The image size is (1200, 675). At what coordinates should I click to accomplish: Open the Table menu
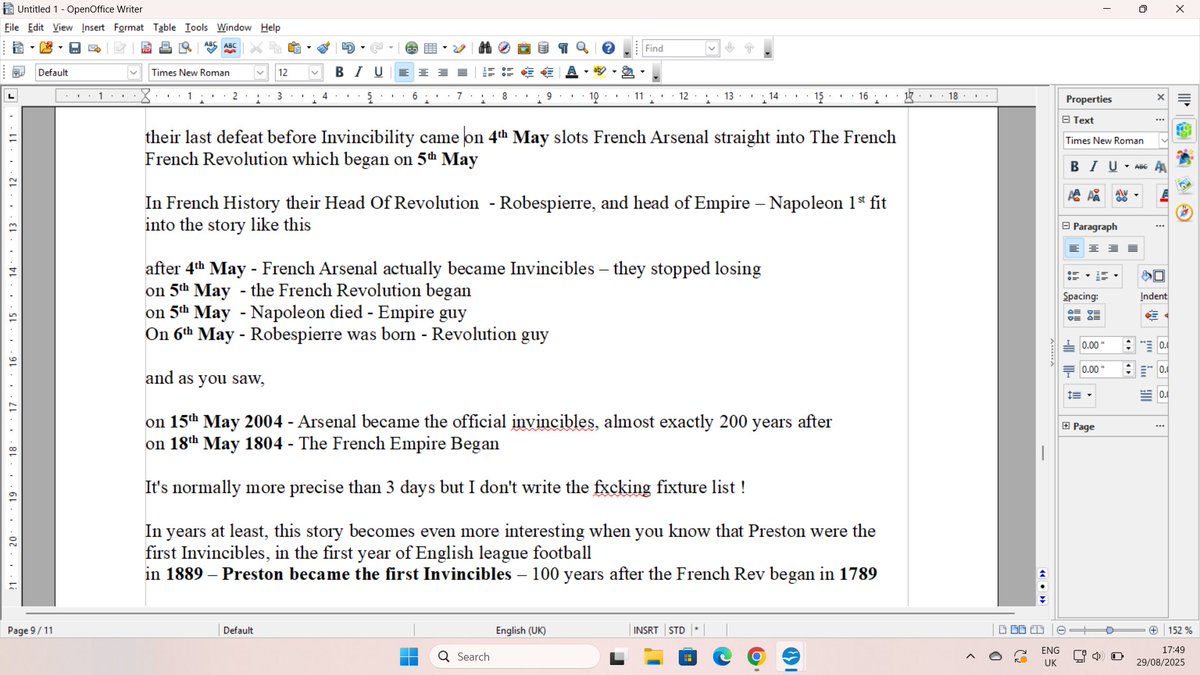click(x=165, y=27)
